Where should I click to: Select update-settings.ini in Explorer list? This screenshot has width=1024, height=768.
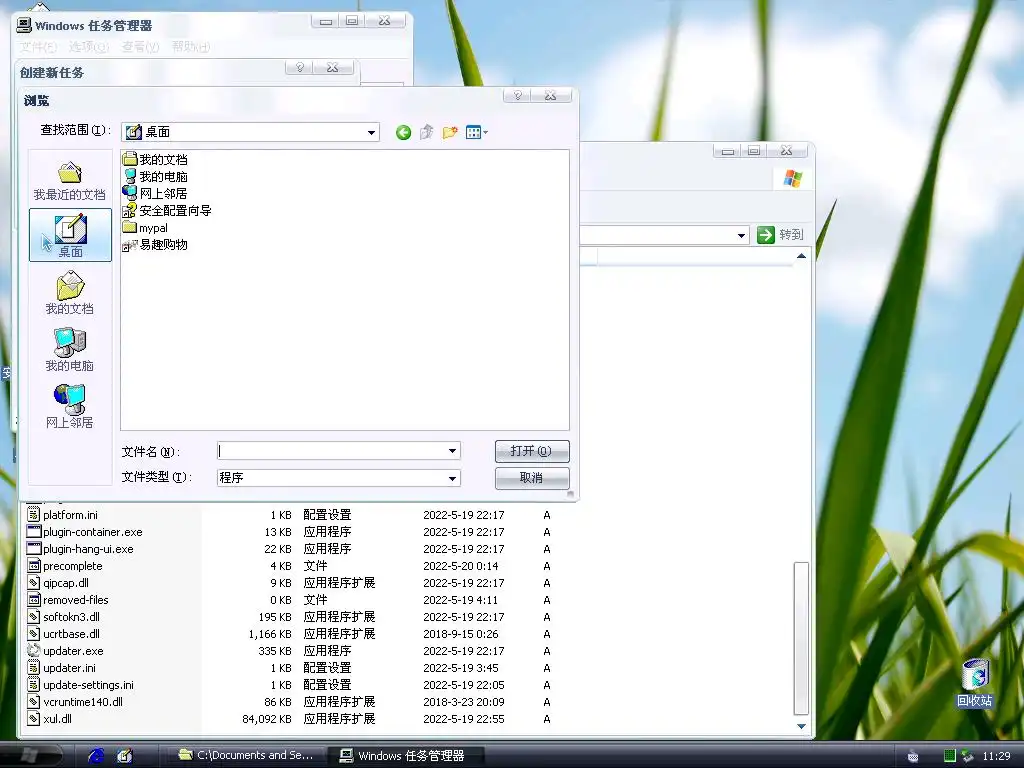coord(80,684)
